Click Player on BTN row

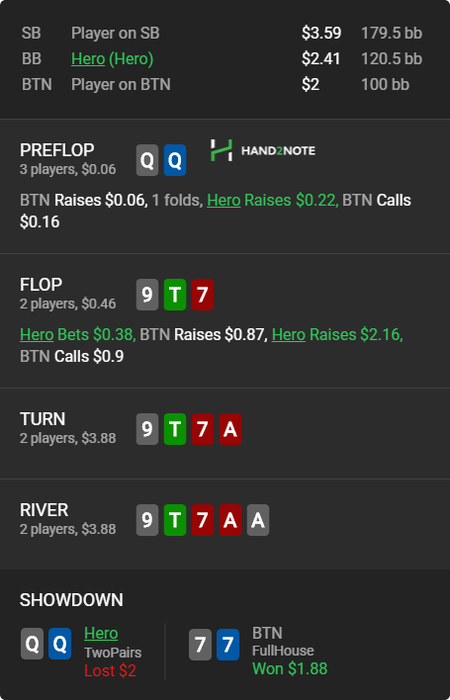click(x=222, y=84)
